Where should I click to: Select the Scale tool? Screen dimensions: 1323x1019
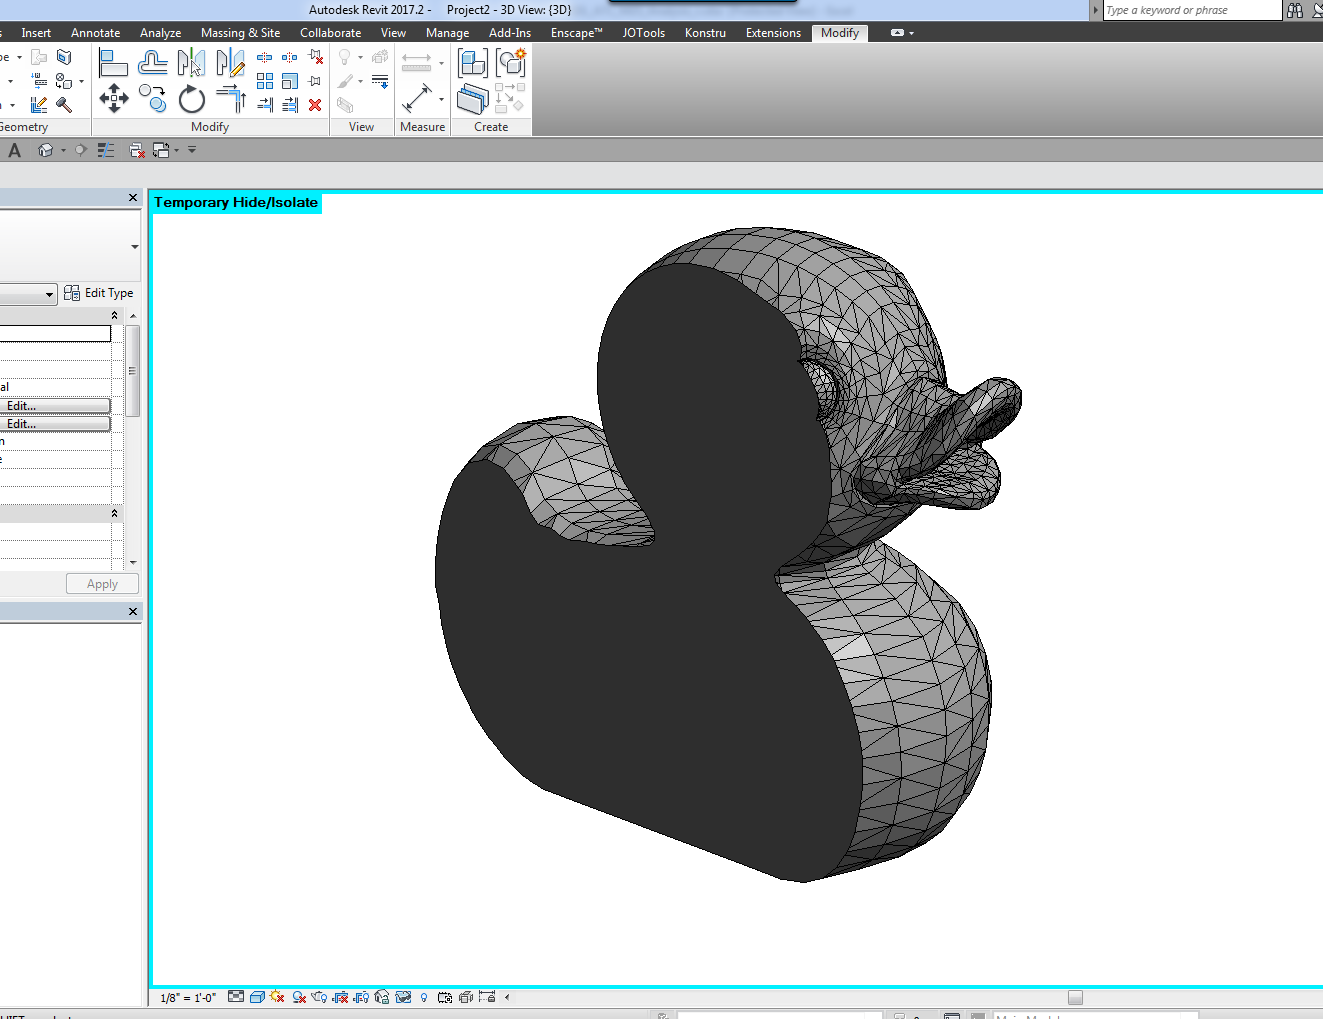click(x=290, y=81)
